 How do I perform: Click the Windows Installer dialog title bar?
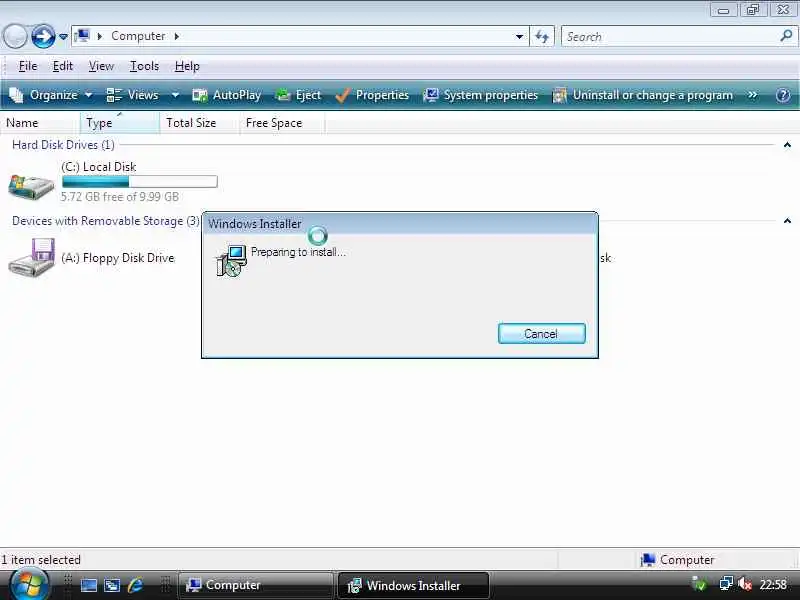[399, 223]
